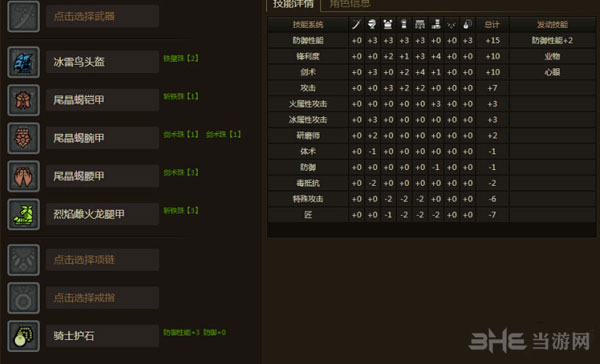Click the activated skill 业物
Viewport: 600px width, 364px height.
point(552,57)
